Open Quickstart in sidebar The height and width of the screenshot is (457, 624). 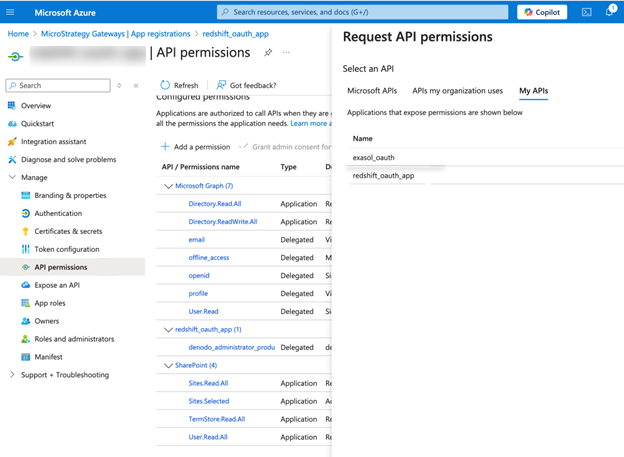pyautogui.click(x=38, y=123)
